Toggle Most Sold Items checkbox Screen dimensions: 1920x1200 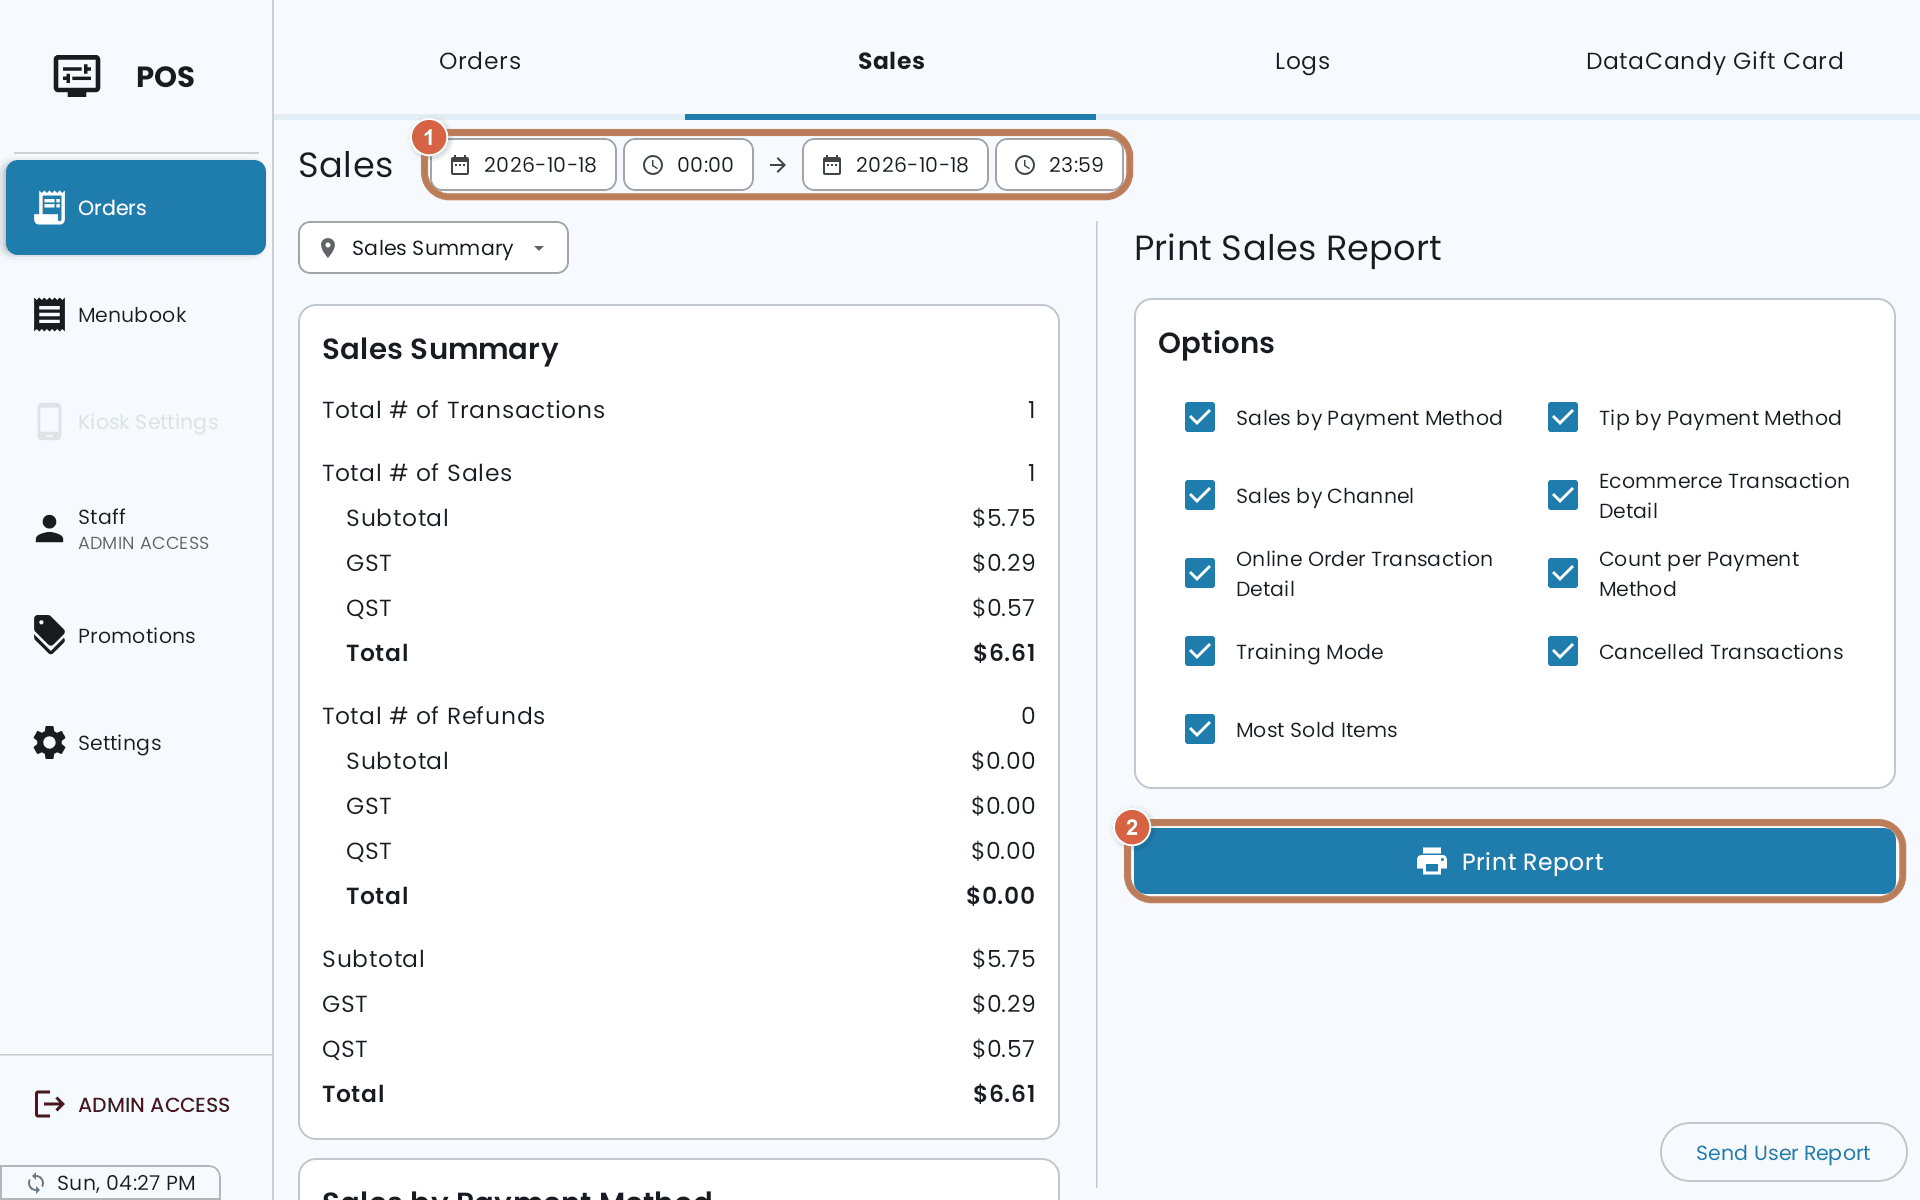[1200, 729]
